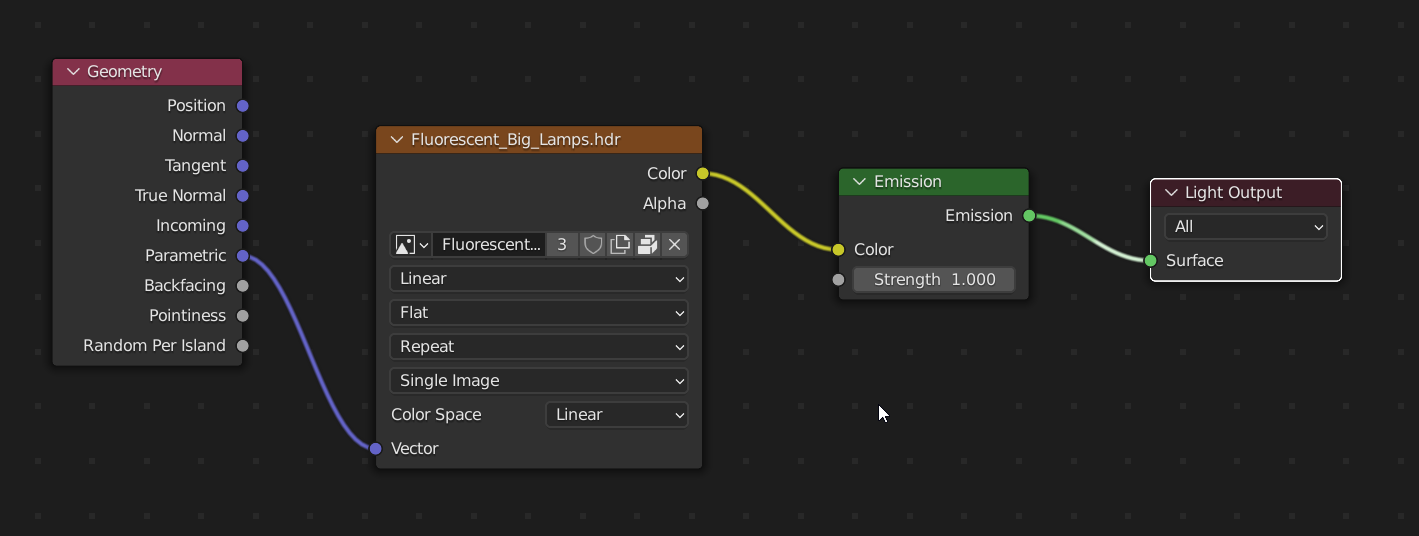Open the Single Image source dropdown
Viewport: 1419px width, 536px height.
(539, 381)
